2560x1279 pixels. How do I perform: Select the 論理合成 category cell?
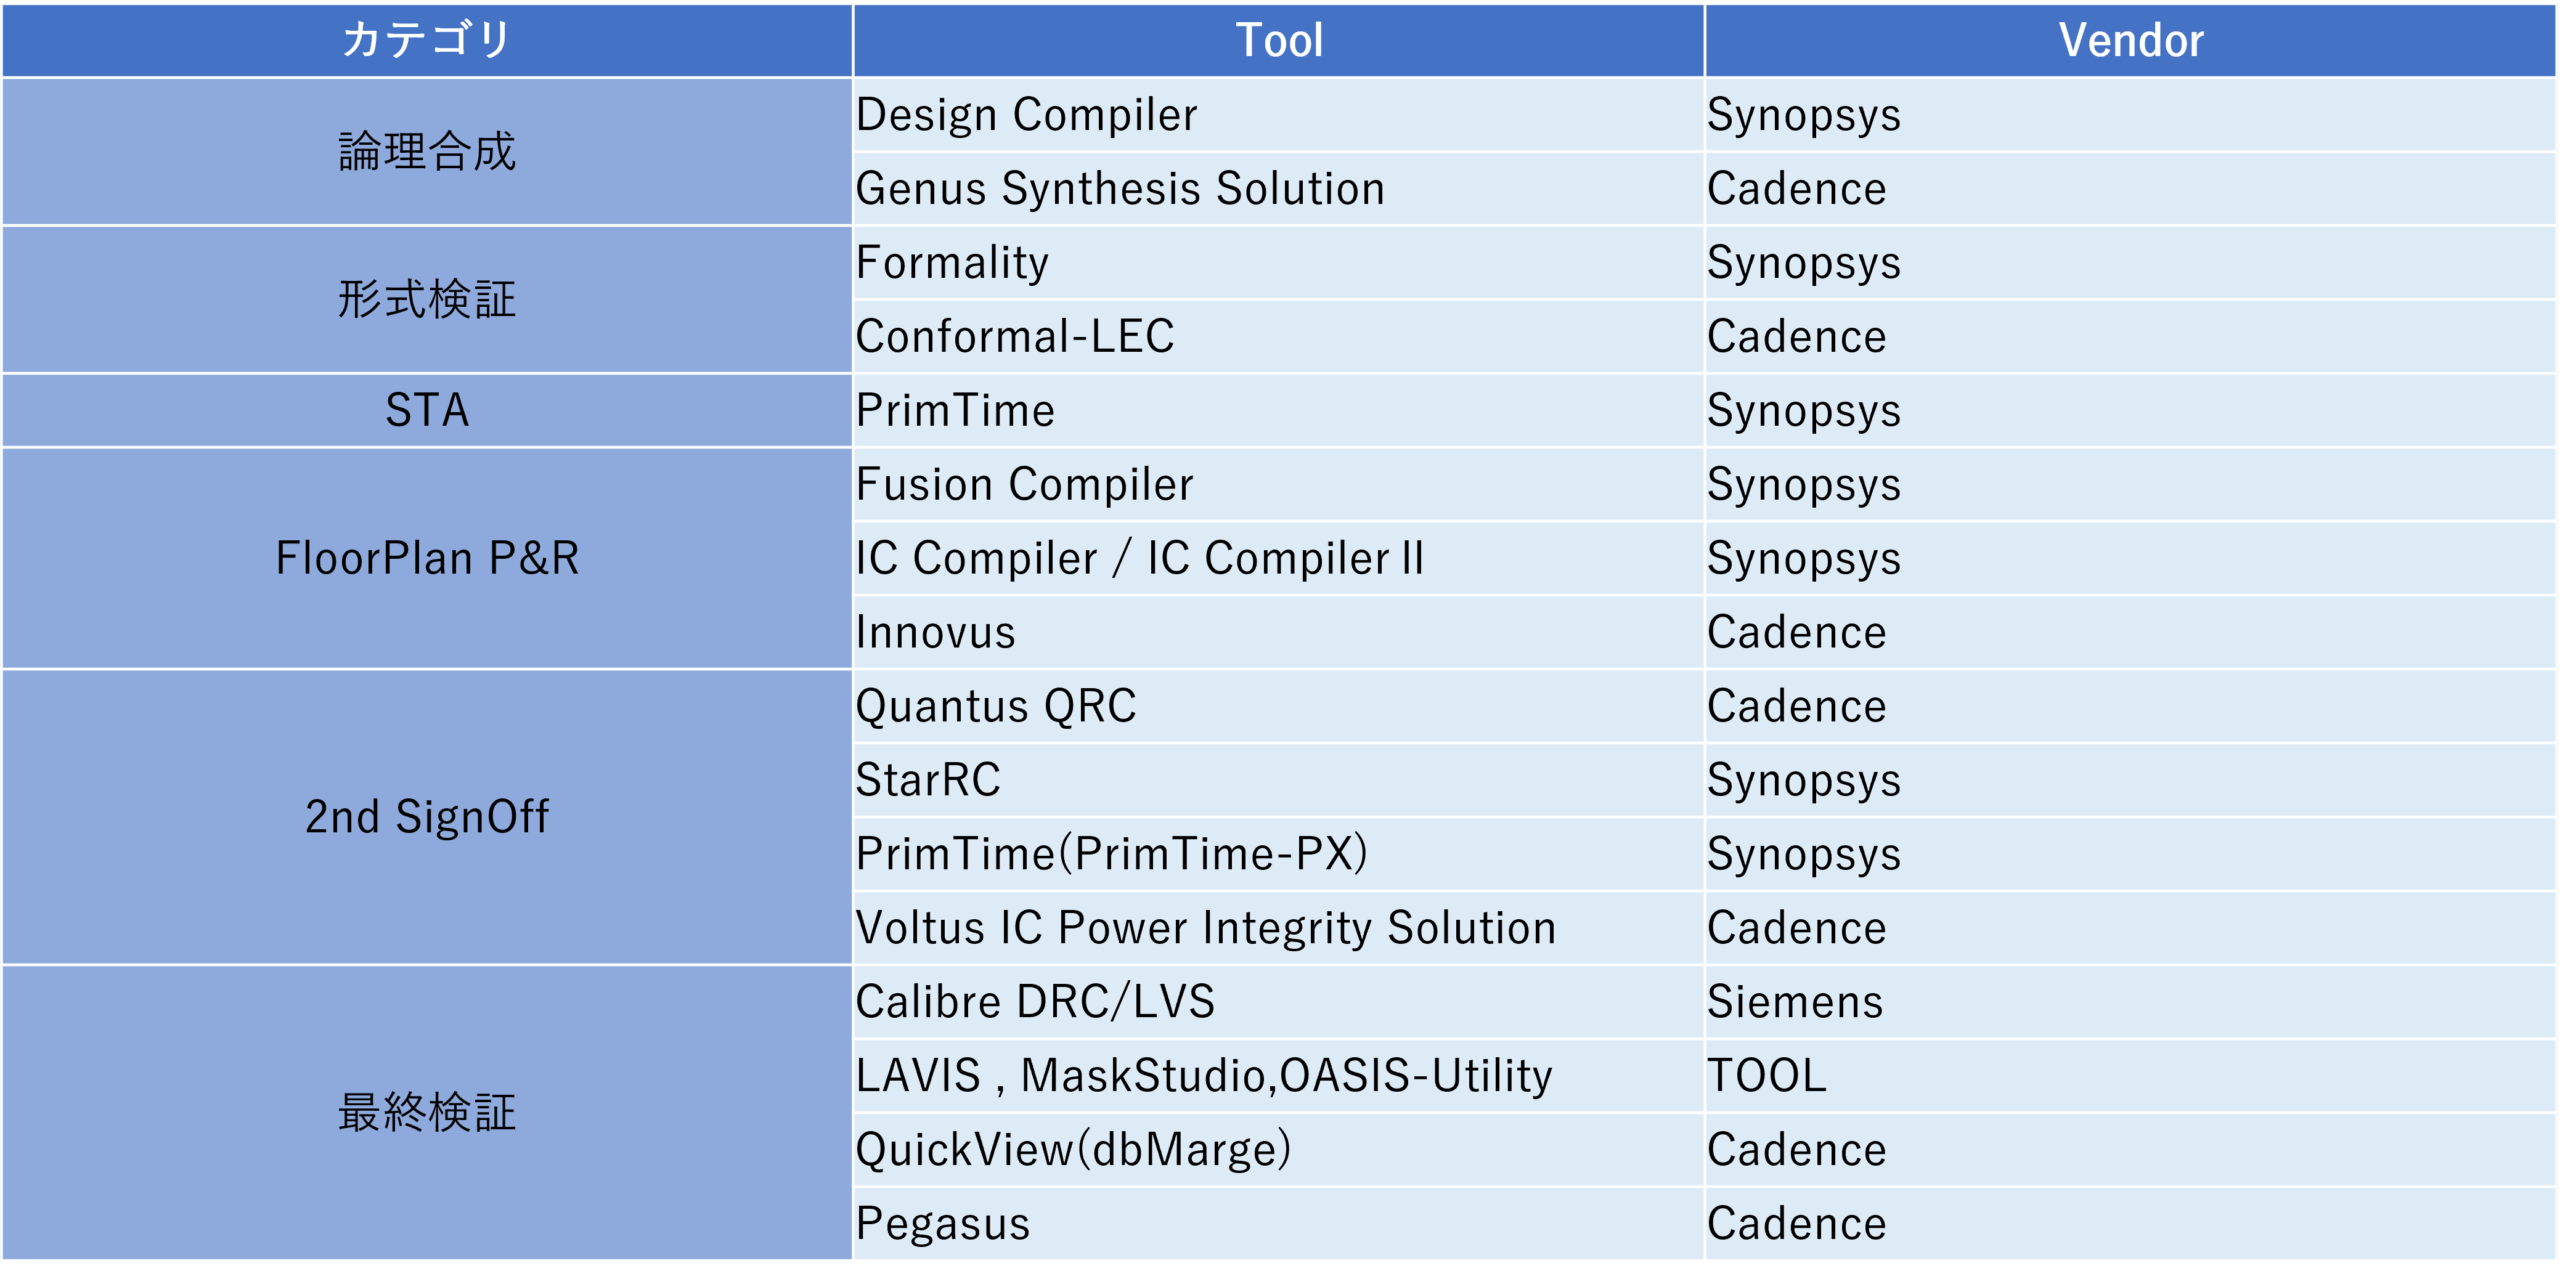[x=427, y=152]
